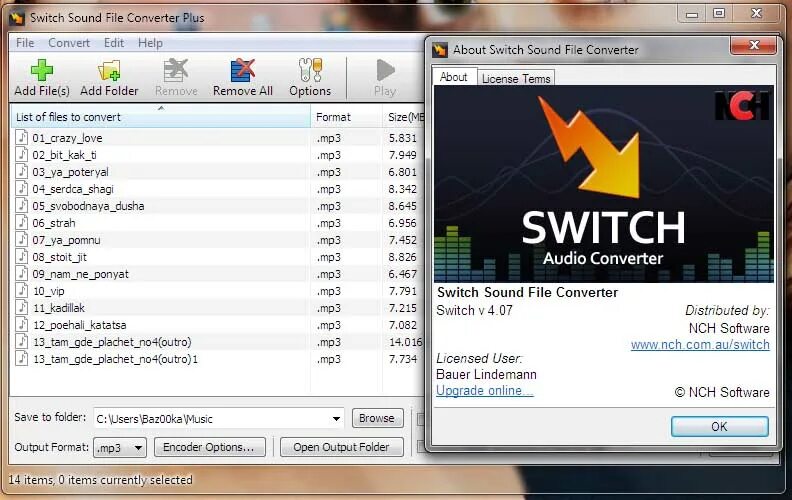Click the Bauer Lindemann licensed user name

(x=486, y=374)
